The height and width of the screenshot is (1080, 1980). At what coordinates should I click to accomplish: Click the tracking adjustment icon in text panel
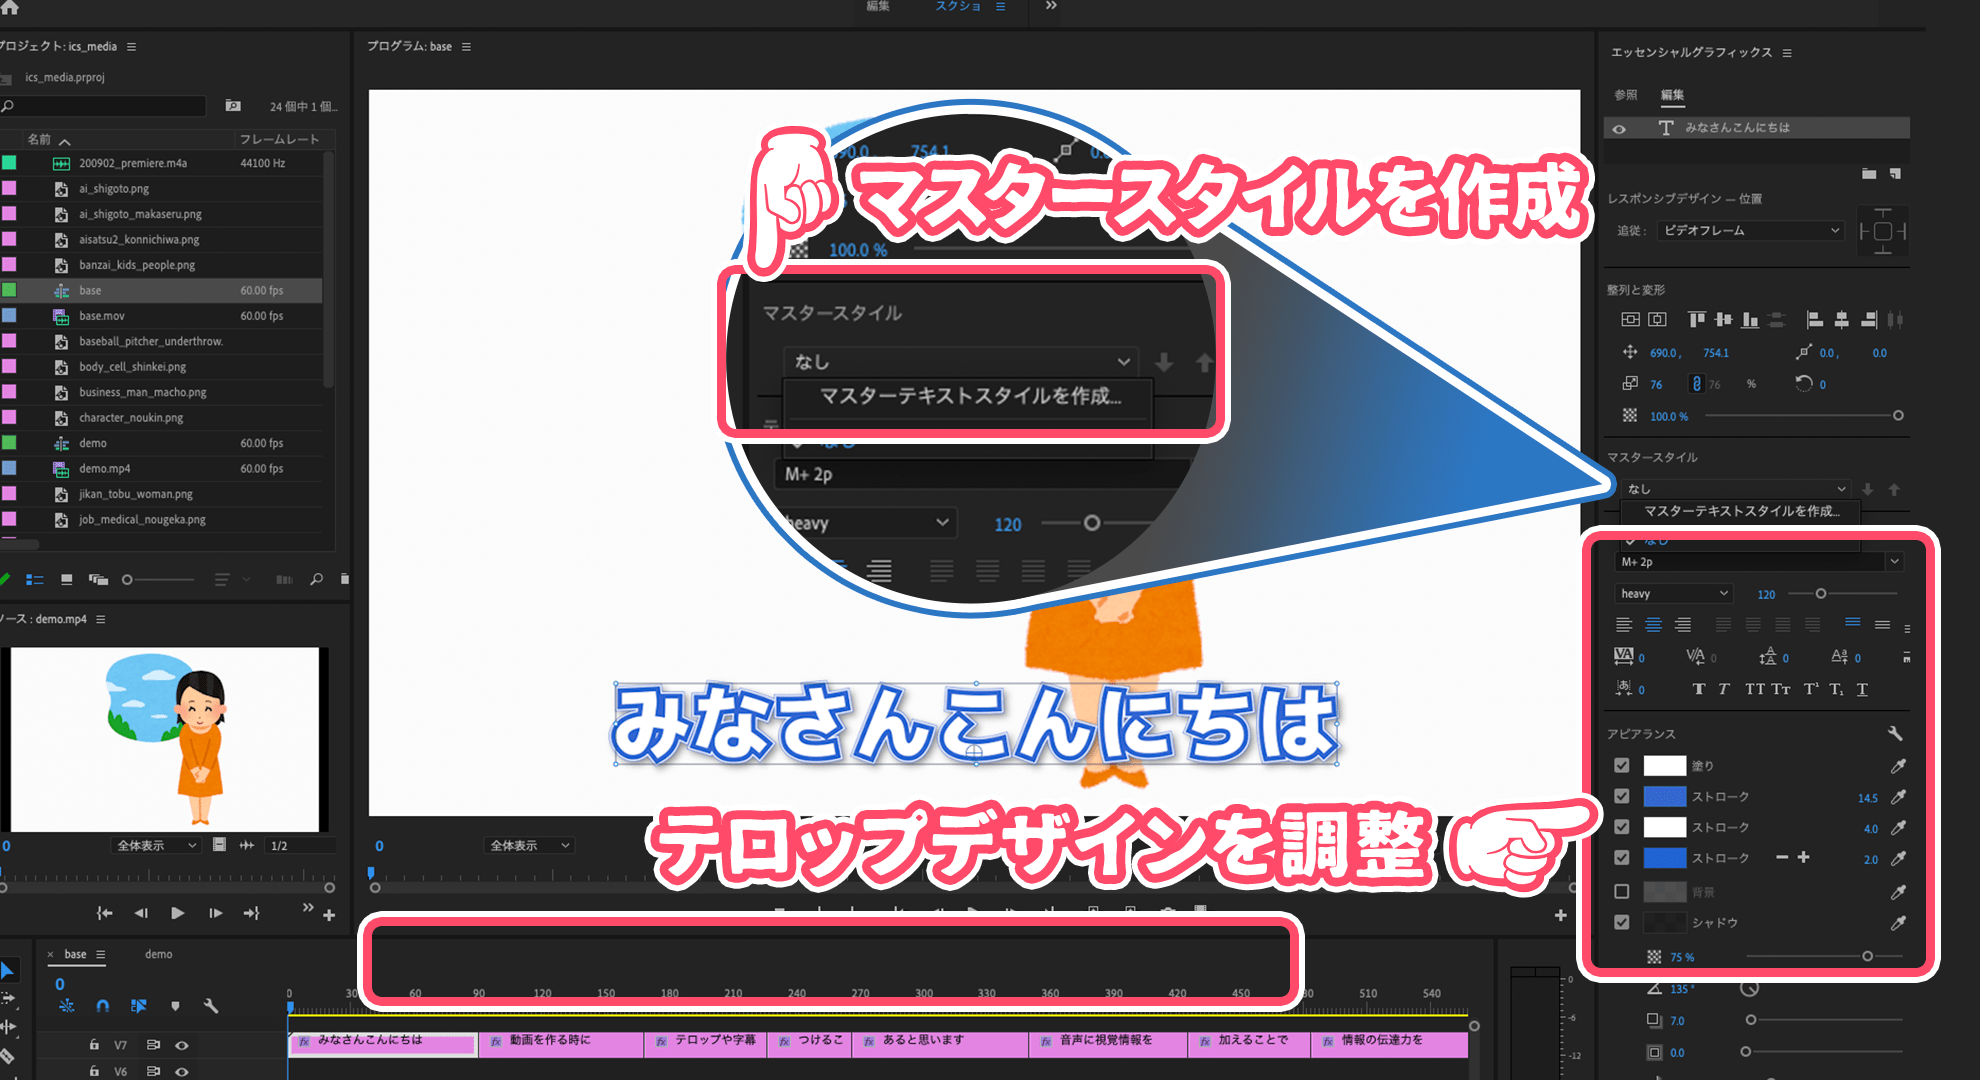click(1621, 656)
